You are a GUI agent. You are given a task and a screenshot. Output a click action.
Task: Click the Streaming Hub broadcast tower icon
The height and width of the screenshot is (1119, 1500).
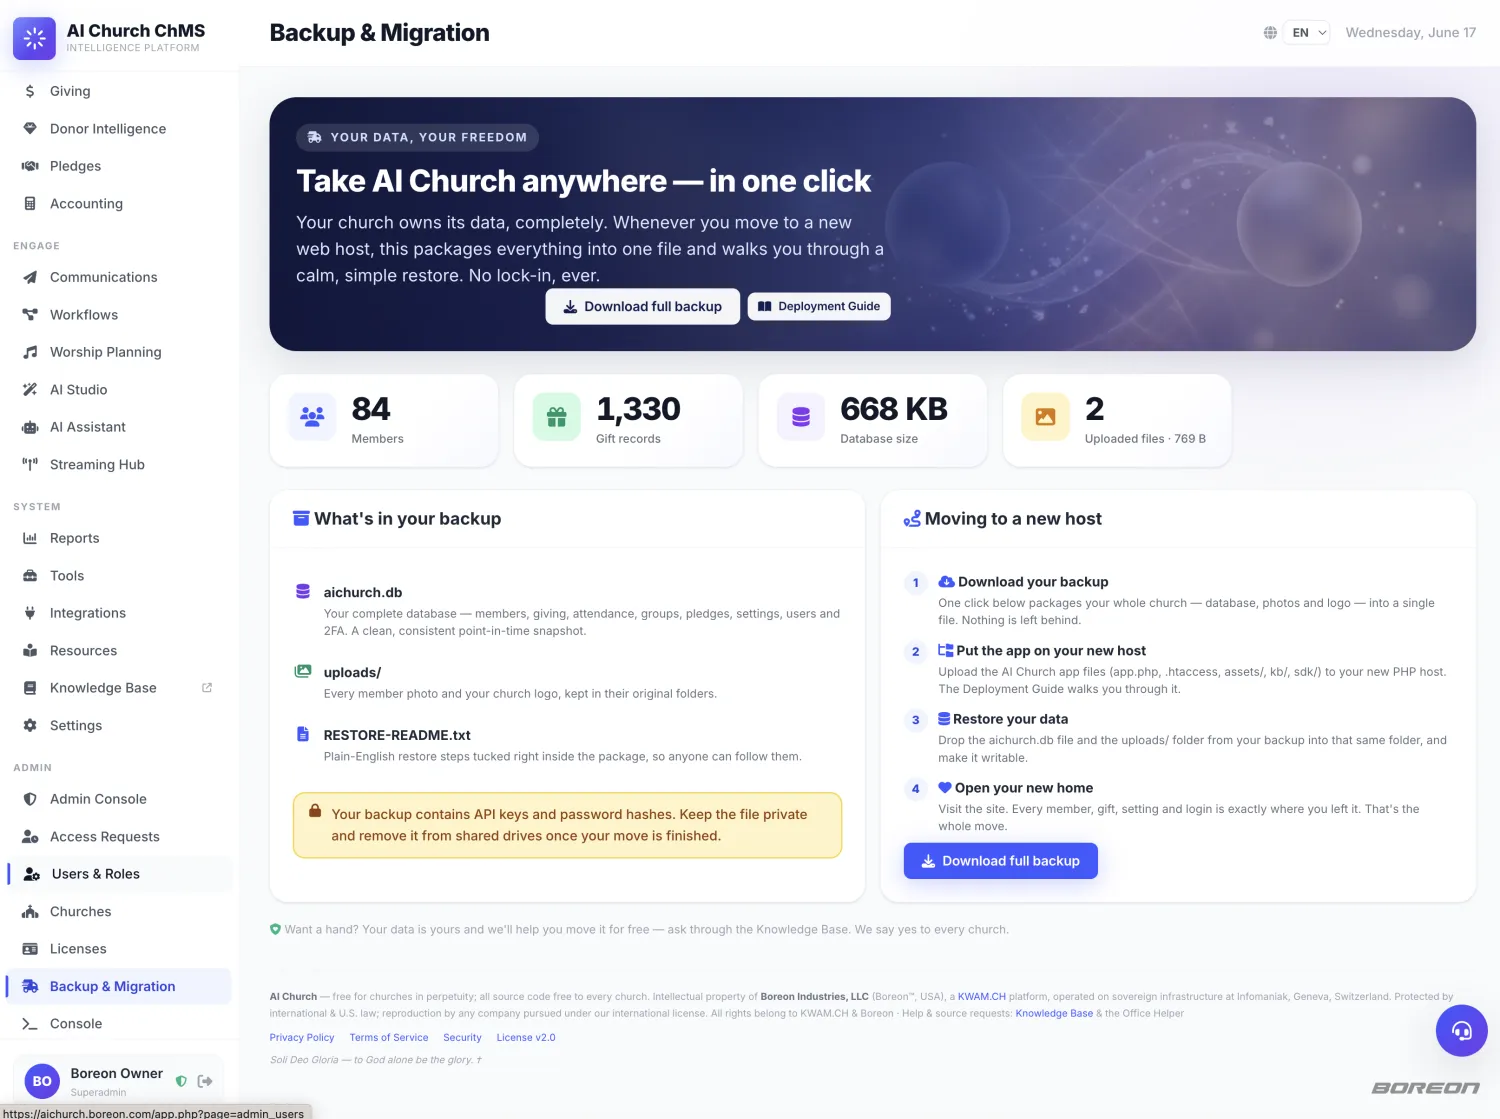30,464
